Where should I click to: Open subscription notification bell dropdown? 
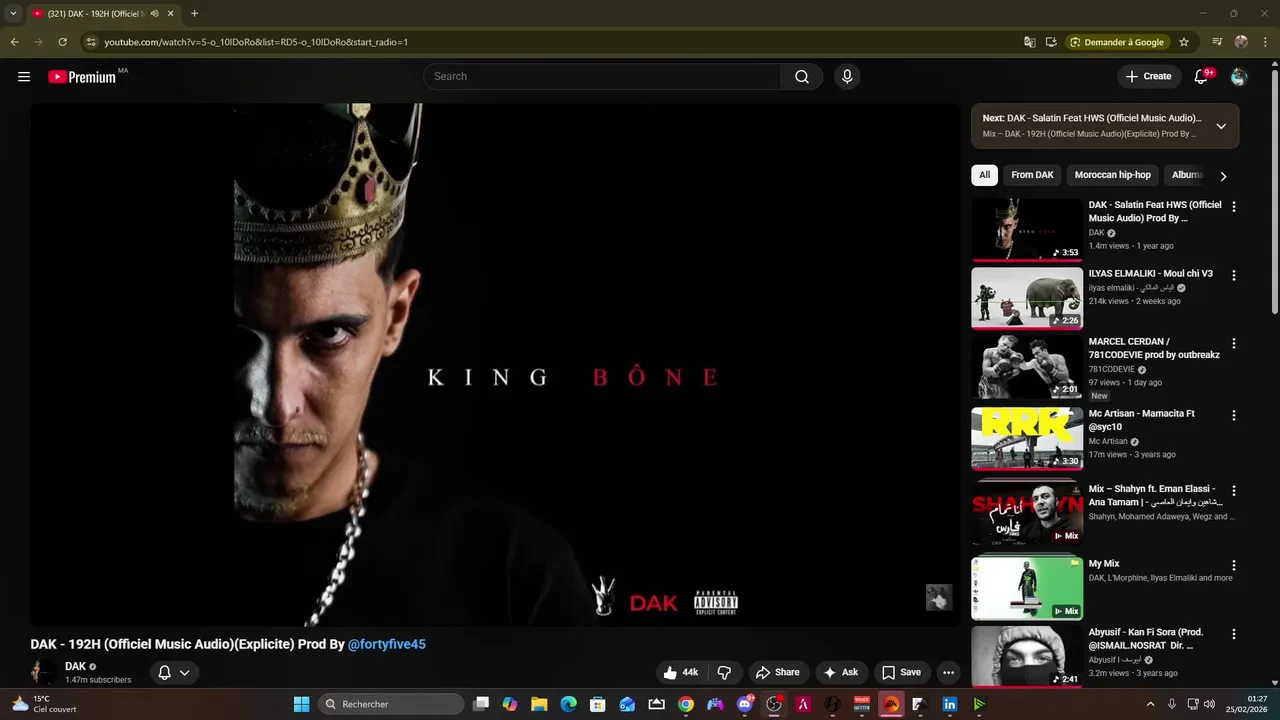pyautogui.click(x=173, y=672)
